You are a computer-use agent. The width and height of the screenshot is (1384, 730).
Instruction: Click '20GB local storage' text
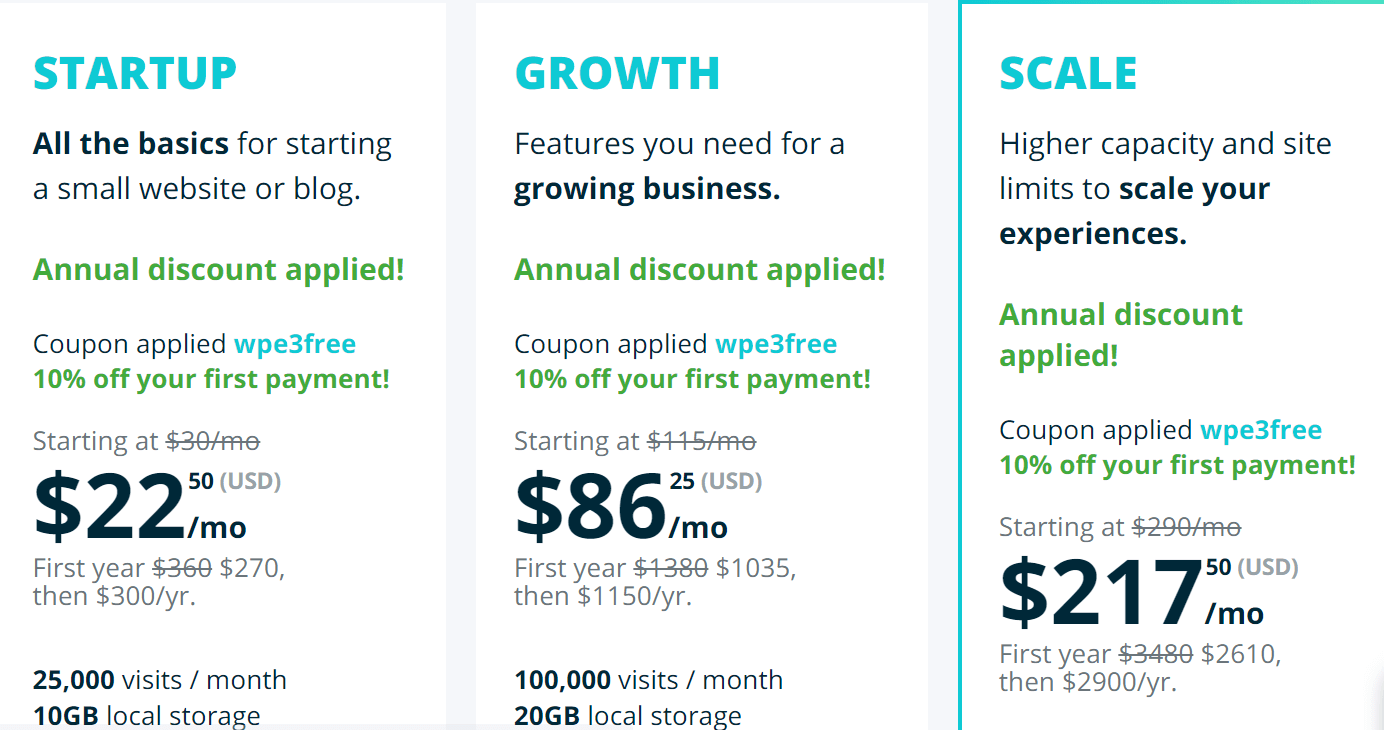click(628, 716)
